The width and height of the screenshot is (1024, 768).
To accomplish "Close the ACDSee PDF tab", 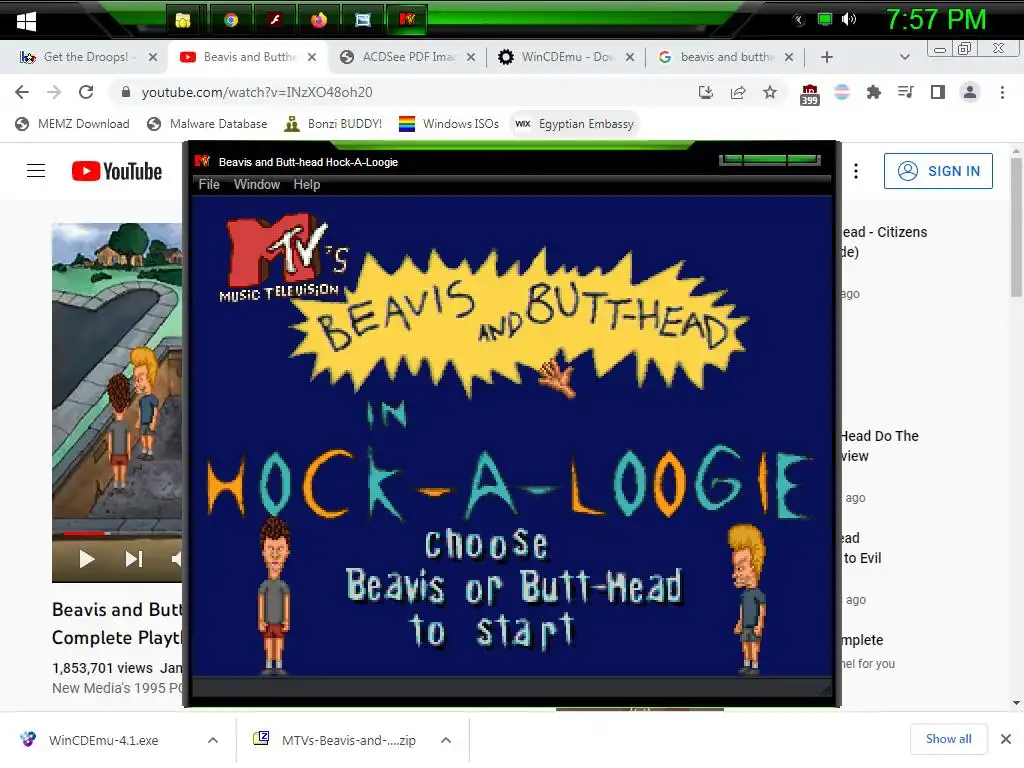I will point(471,57).
